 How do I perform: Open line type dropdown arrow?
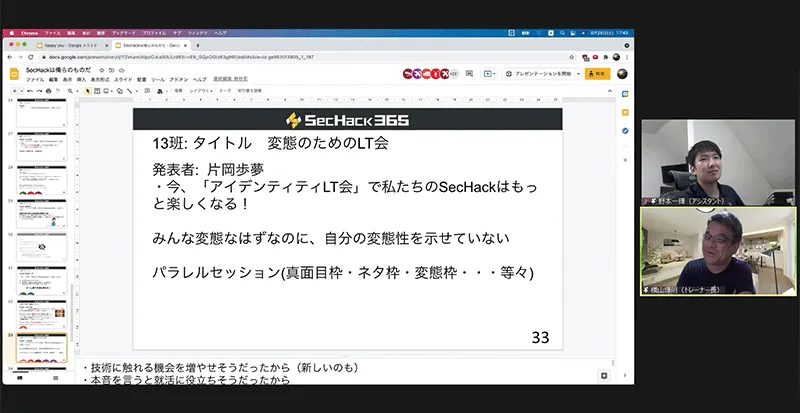pos(136,91)
